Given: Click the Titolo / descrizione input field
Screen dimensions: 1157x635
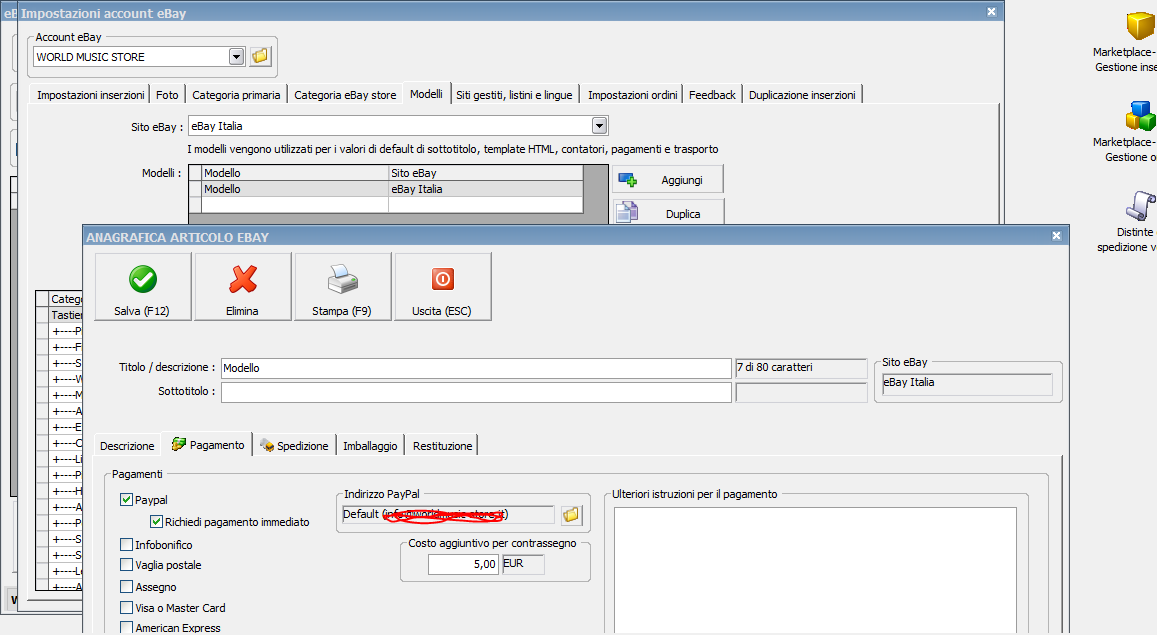Looking at the screenshot, I should [x=476, y=368].
